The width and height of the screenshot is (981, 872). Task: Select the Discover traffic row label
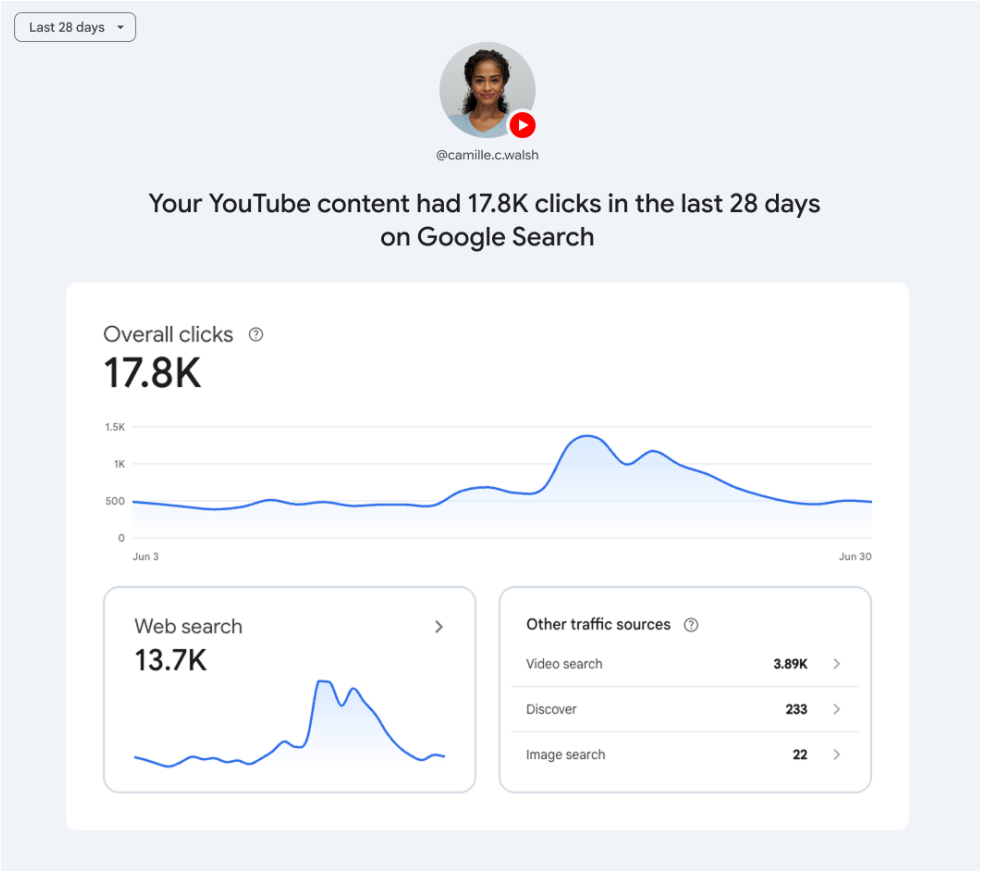click(551, 709)
